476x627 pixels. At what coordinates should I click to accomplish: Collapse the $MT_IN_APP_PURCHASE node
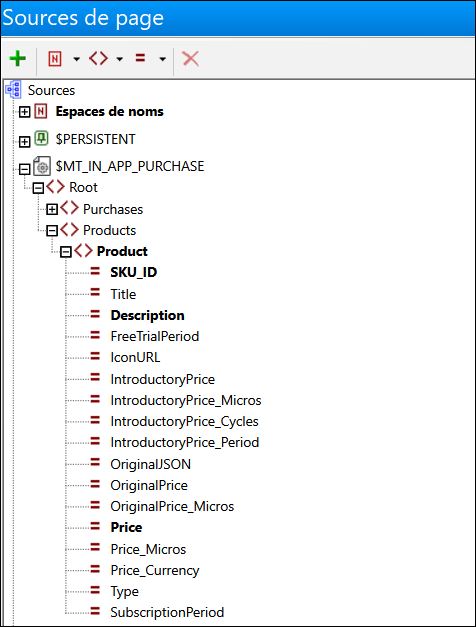[x=24, y=169]
